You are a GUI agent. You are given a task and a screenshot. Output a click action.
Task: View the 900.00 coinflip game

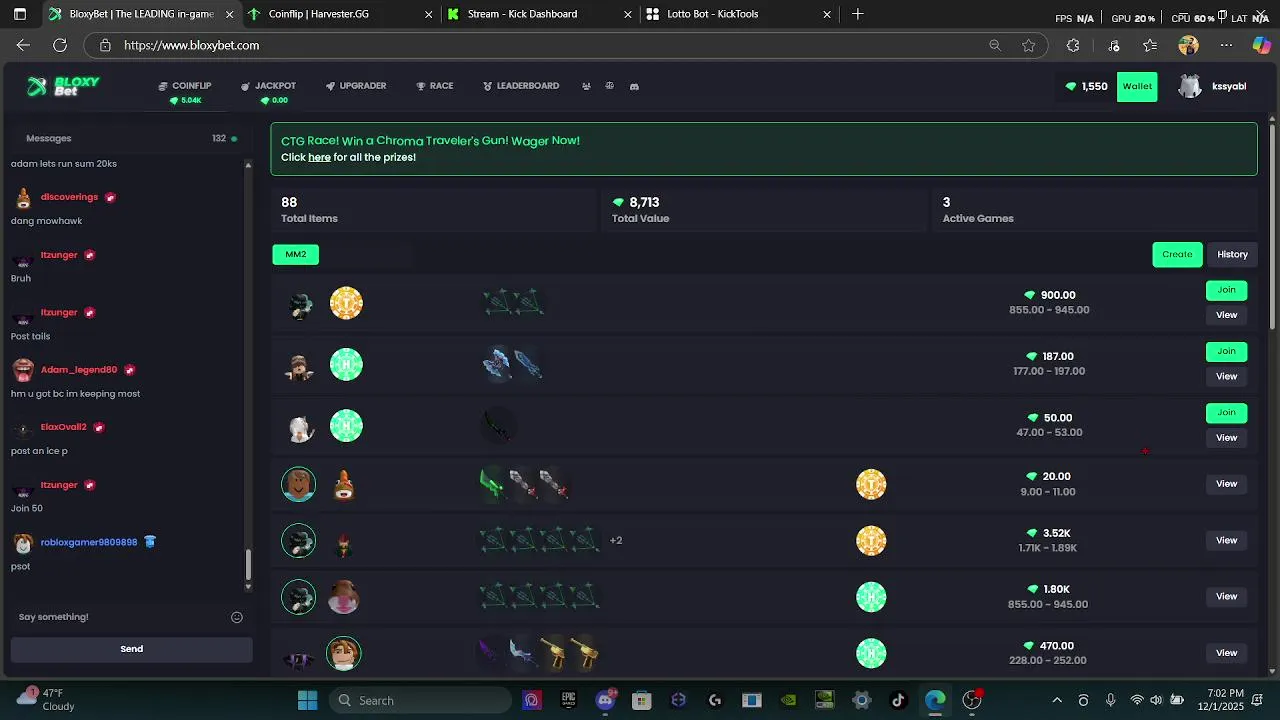click(1226, 315)
